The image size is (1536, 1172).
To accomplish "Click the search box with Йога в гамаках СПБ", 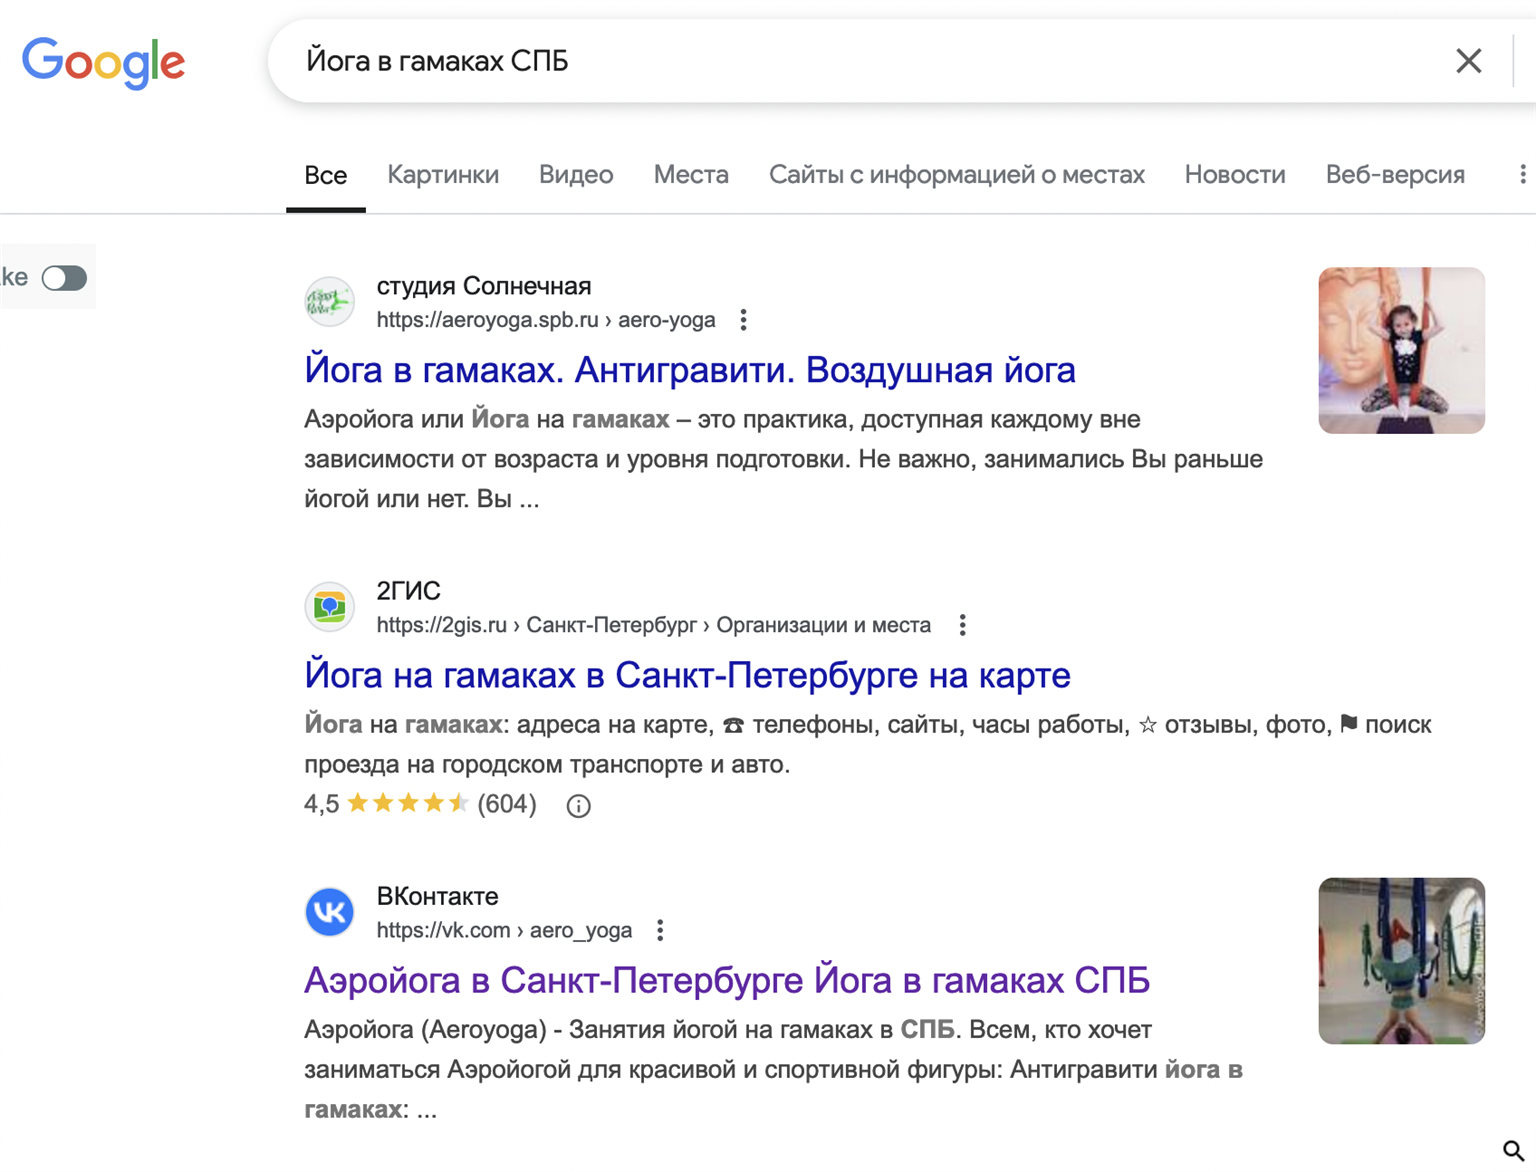I will click(x=860, y=61).
